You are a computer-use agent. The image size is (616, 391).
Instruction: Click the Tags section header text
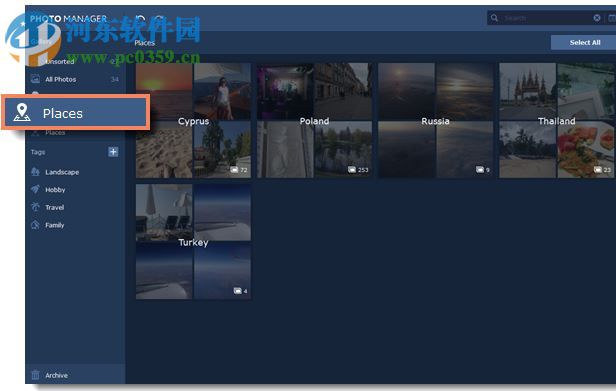[x=38, y=152]
